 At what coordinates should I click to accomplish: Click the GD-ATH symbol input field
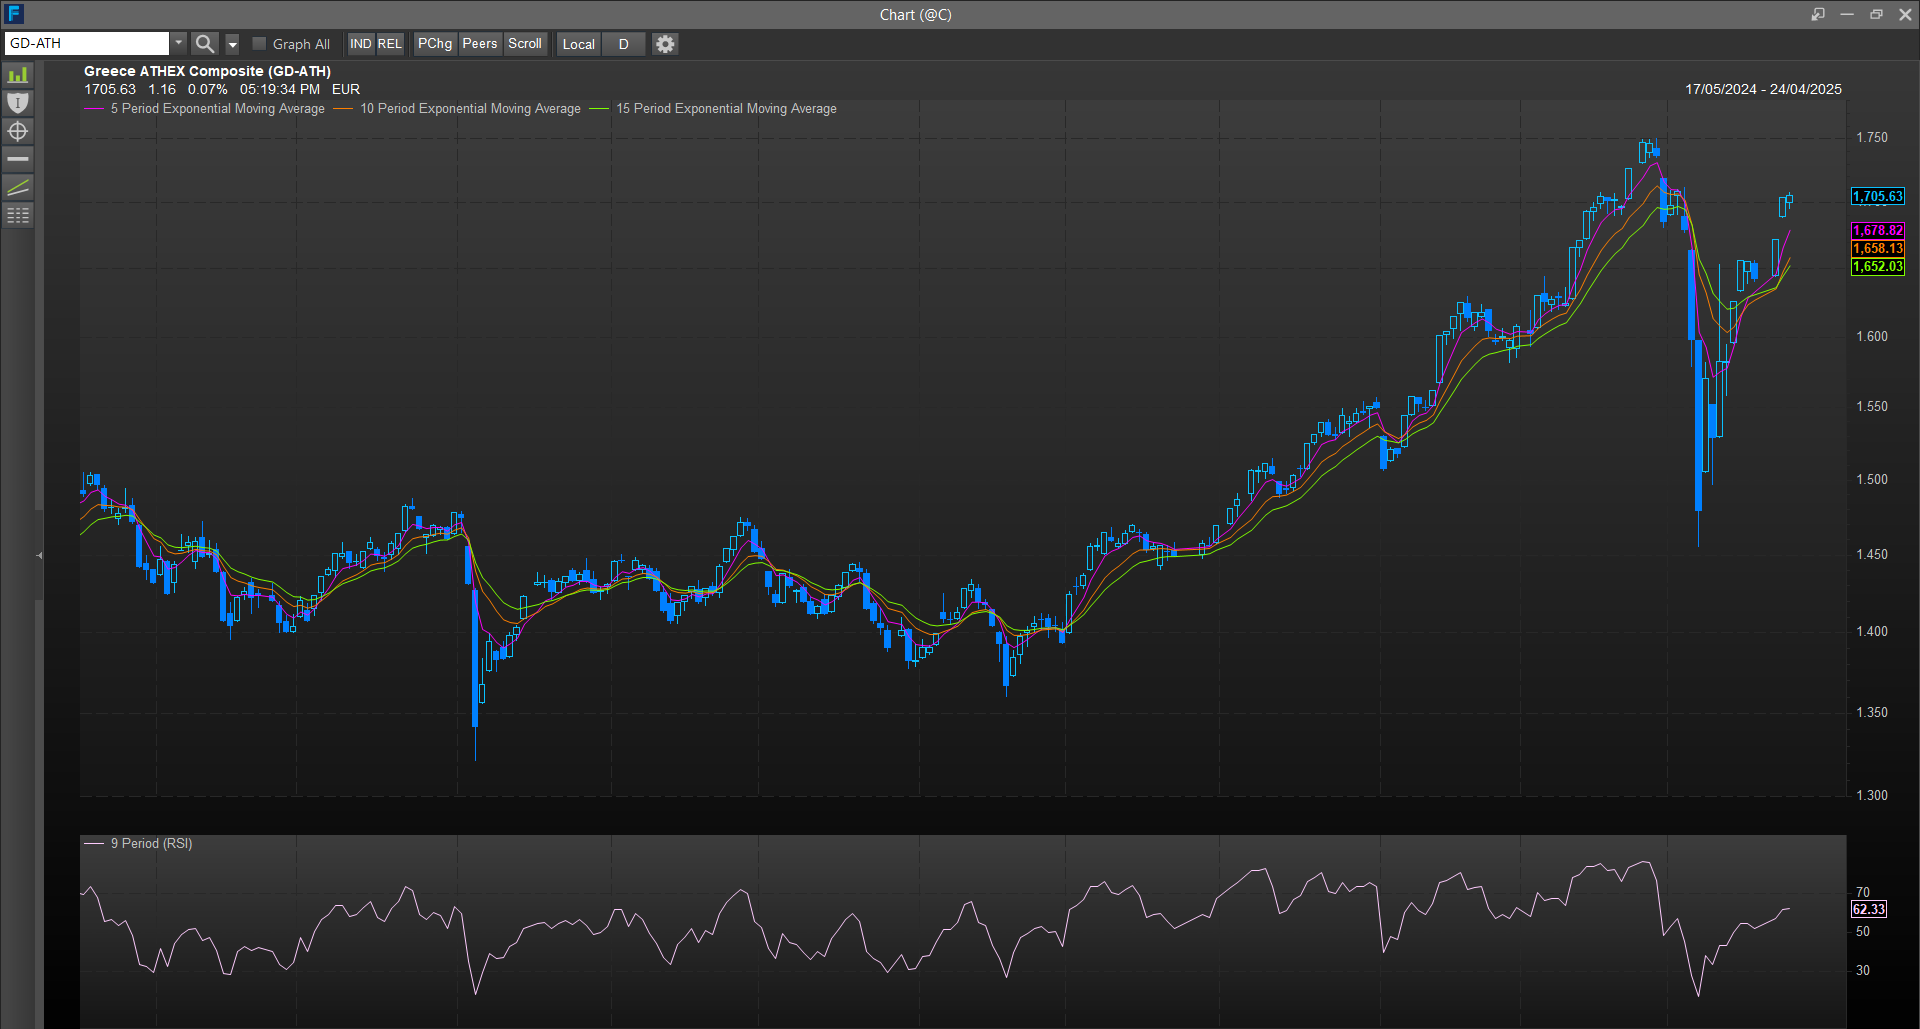pos(87,43)
